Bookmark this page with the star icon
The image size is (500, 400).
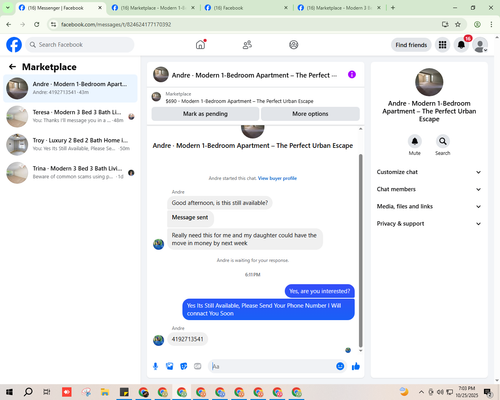coord(458,24)
